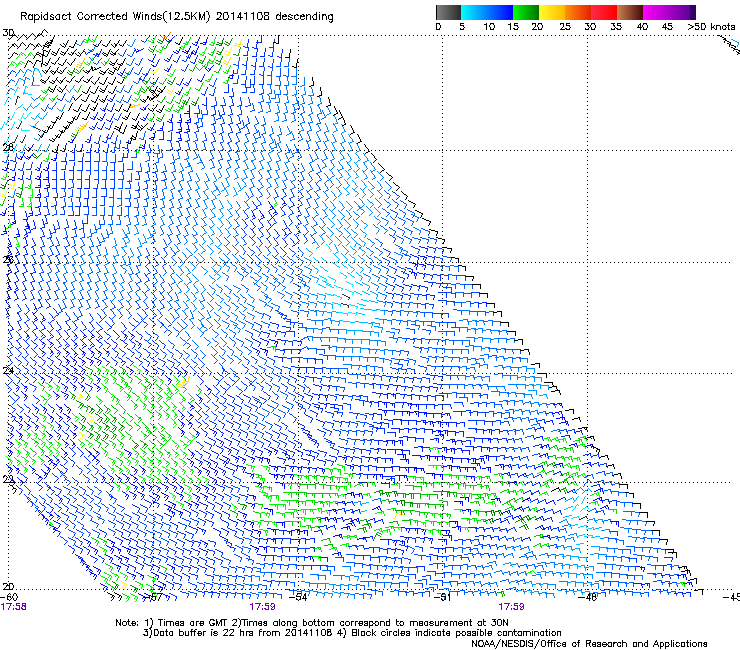Click the Rapidscat Corrected Winds title text
The width and height of the screenshot is (740, 650).
coord(177,17)
